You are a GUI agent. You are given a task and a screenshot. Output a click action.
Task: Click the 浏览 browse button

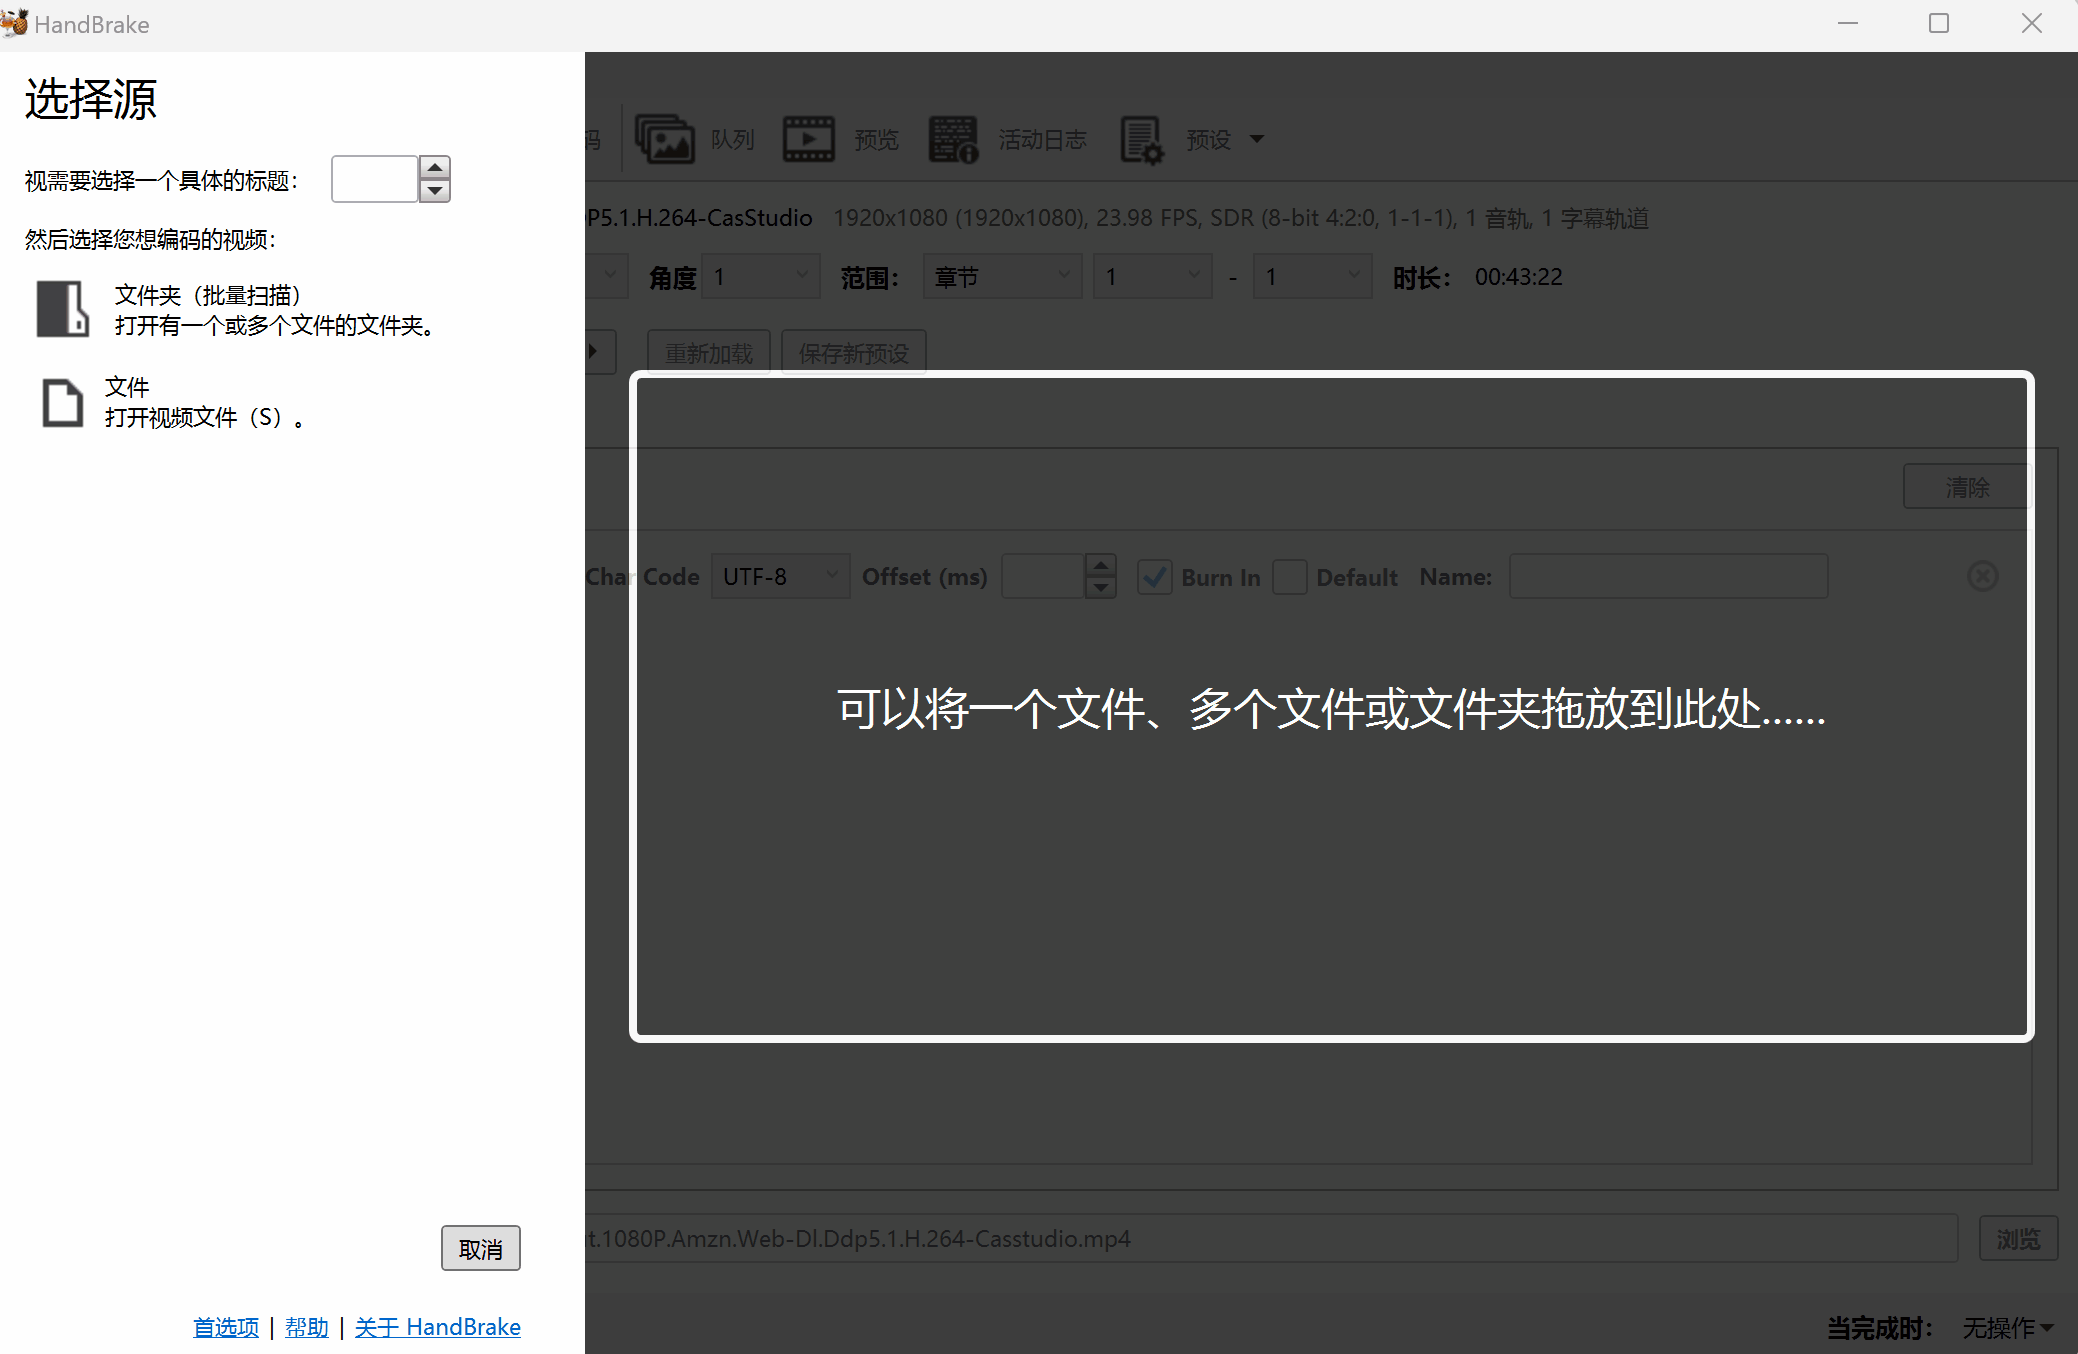[2018, 1238]
